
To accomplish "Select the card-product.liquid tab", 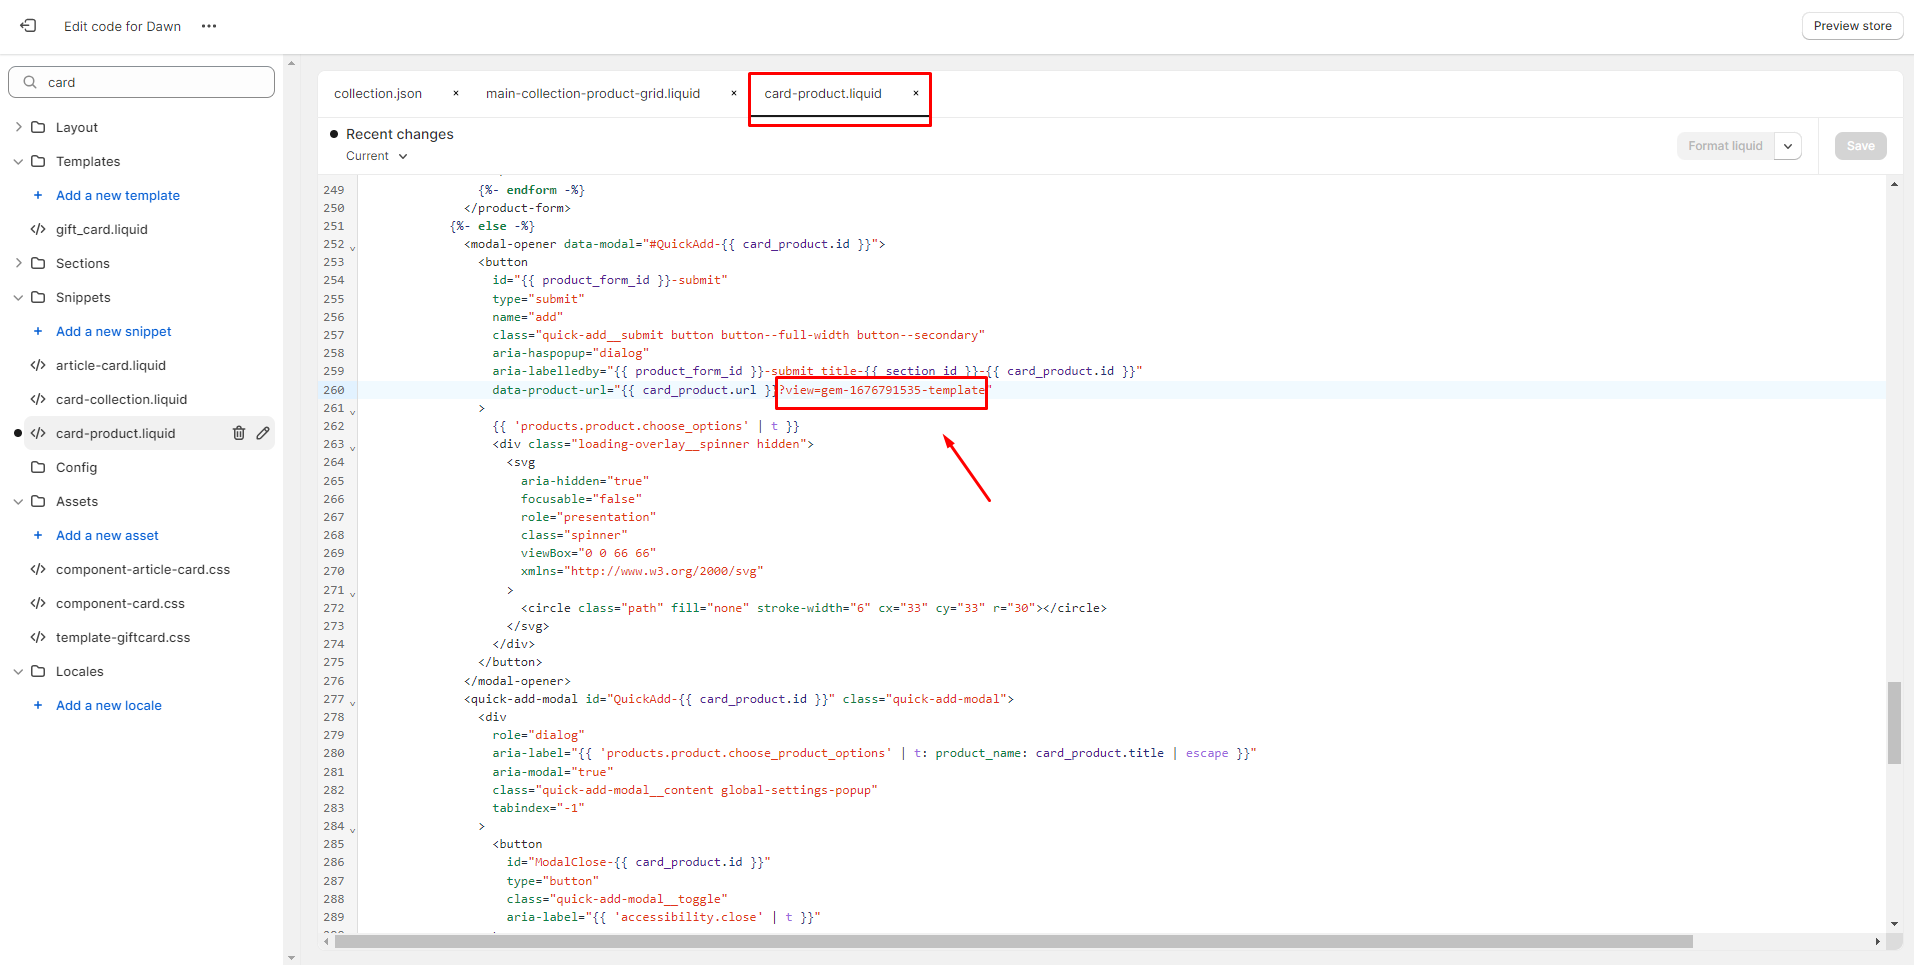I will click(x=823, y=93).
